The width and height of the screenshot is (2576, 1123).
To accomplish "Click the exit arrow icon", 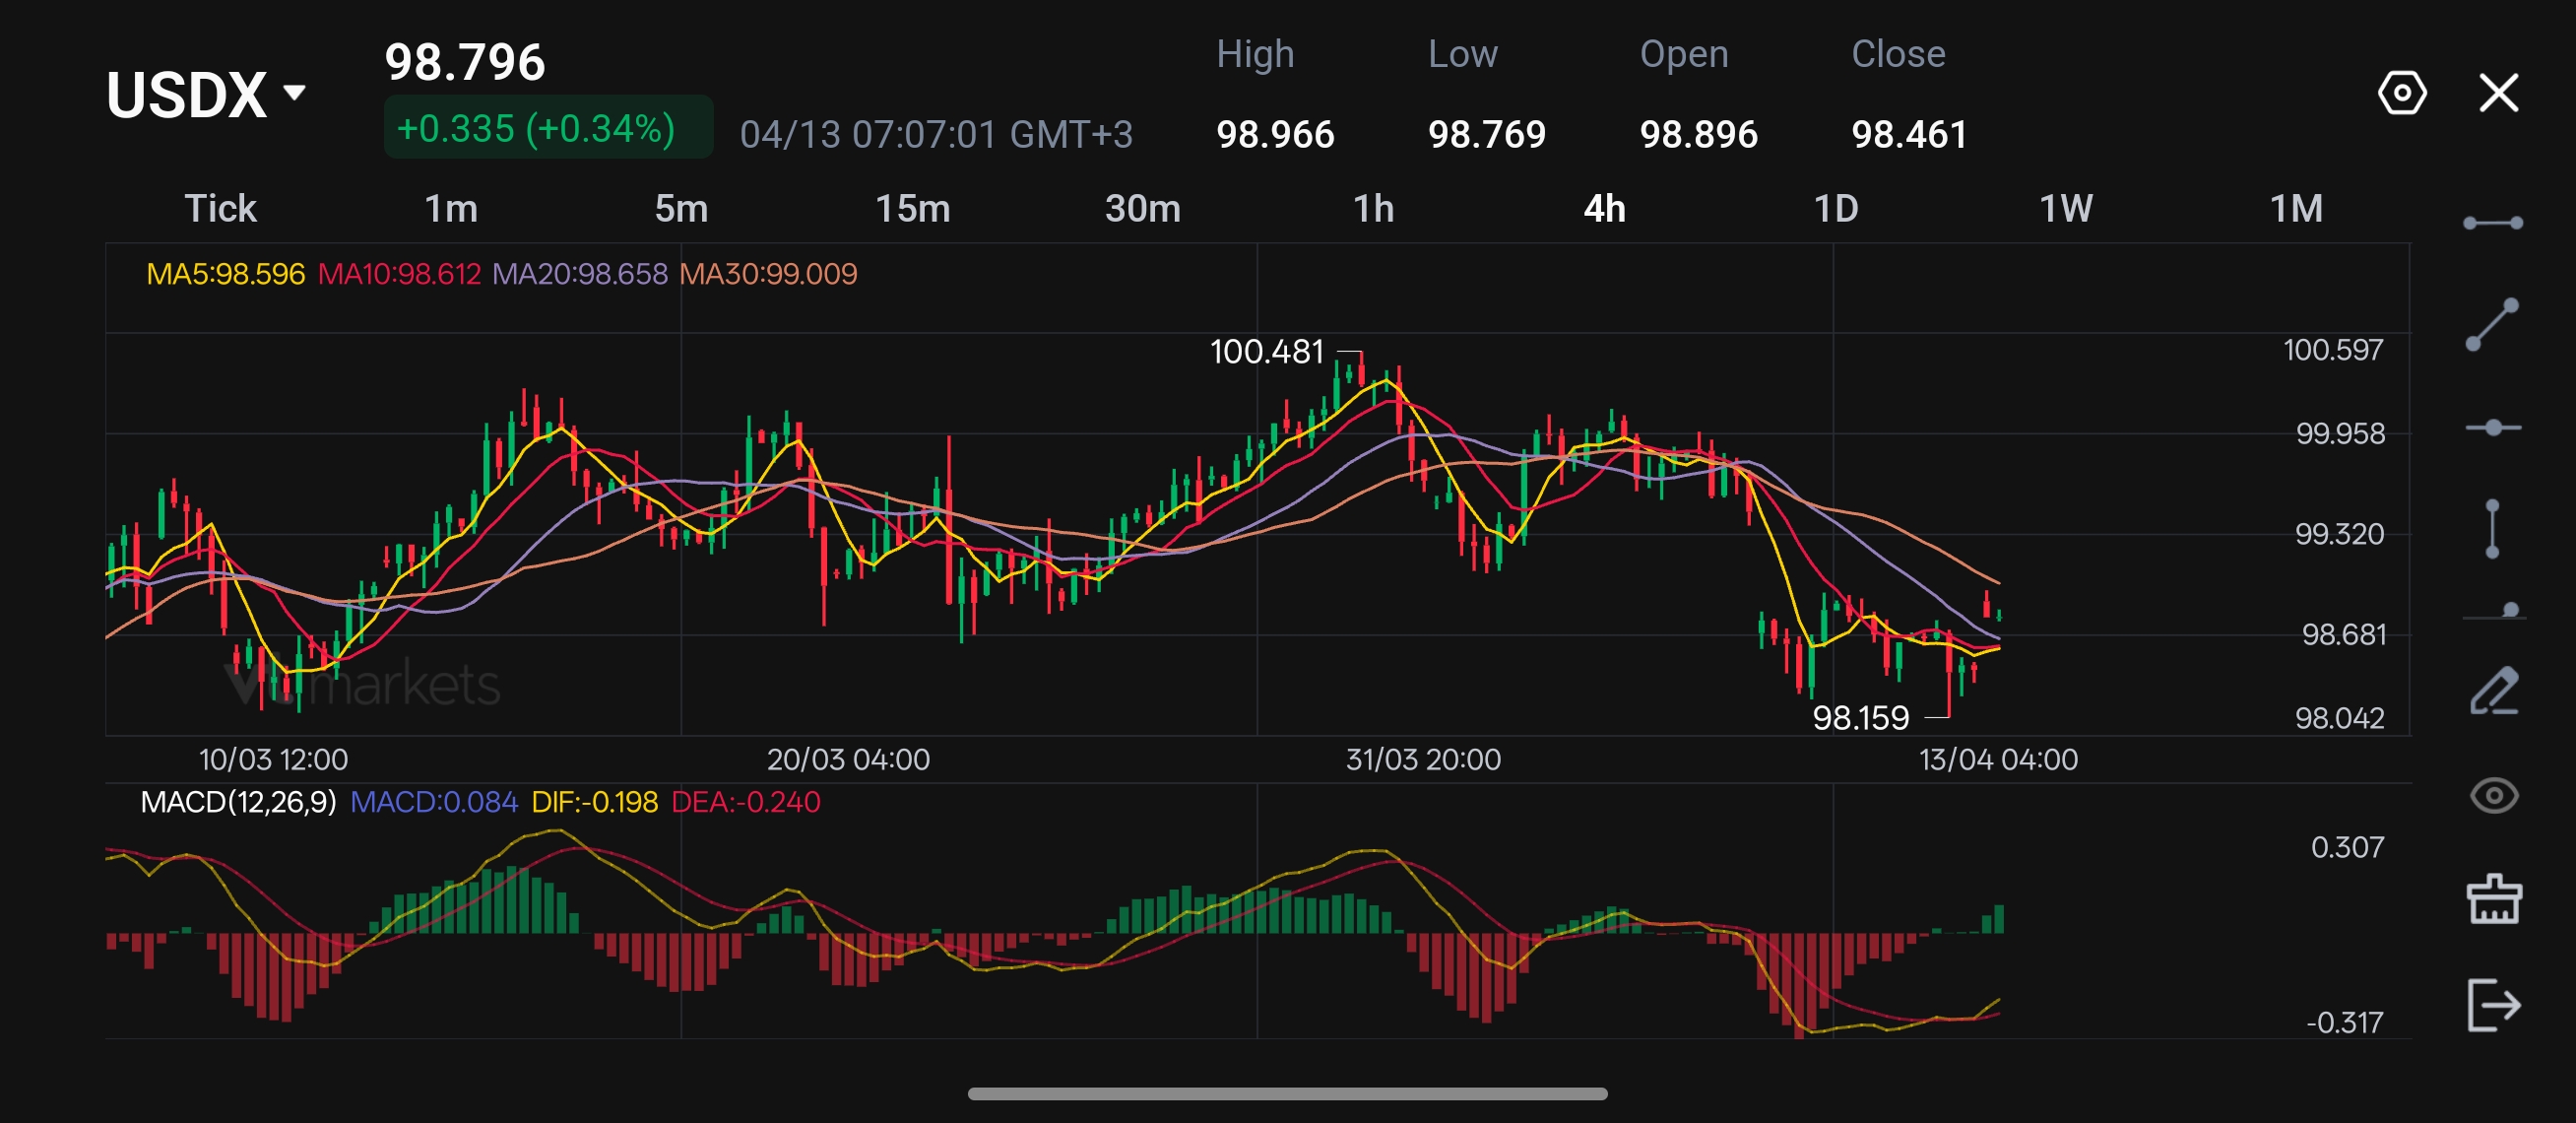I will [2494, 1004].
